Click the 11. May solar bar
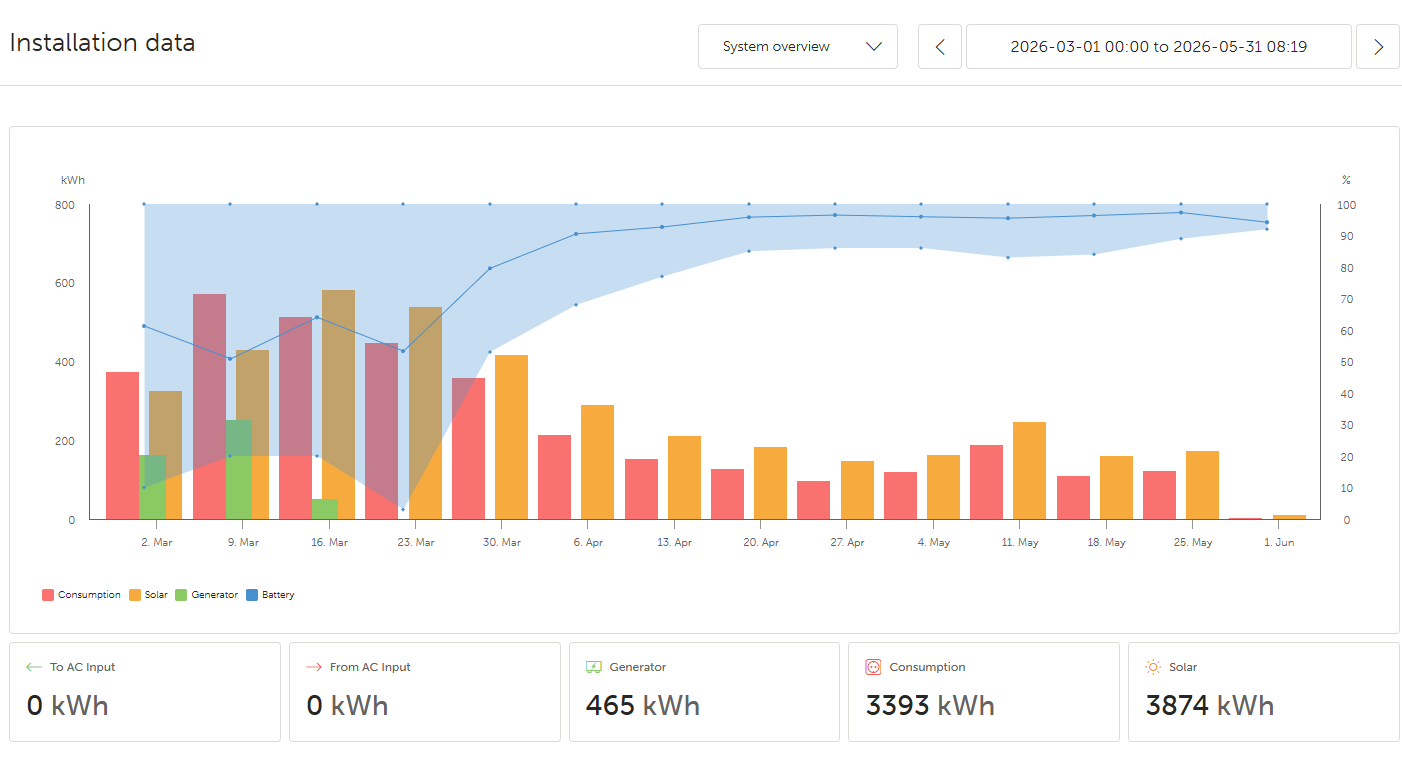1402x771 pixels. coord(1029,471)
